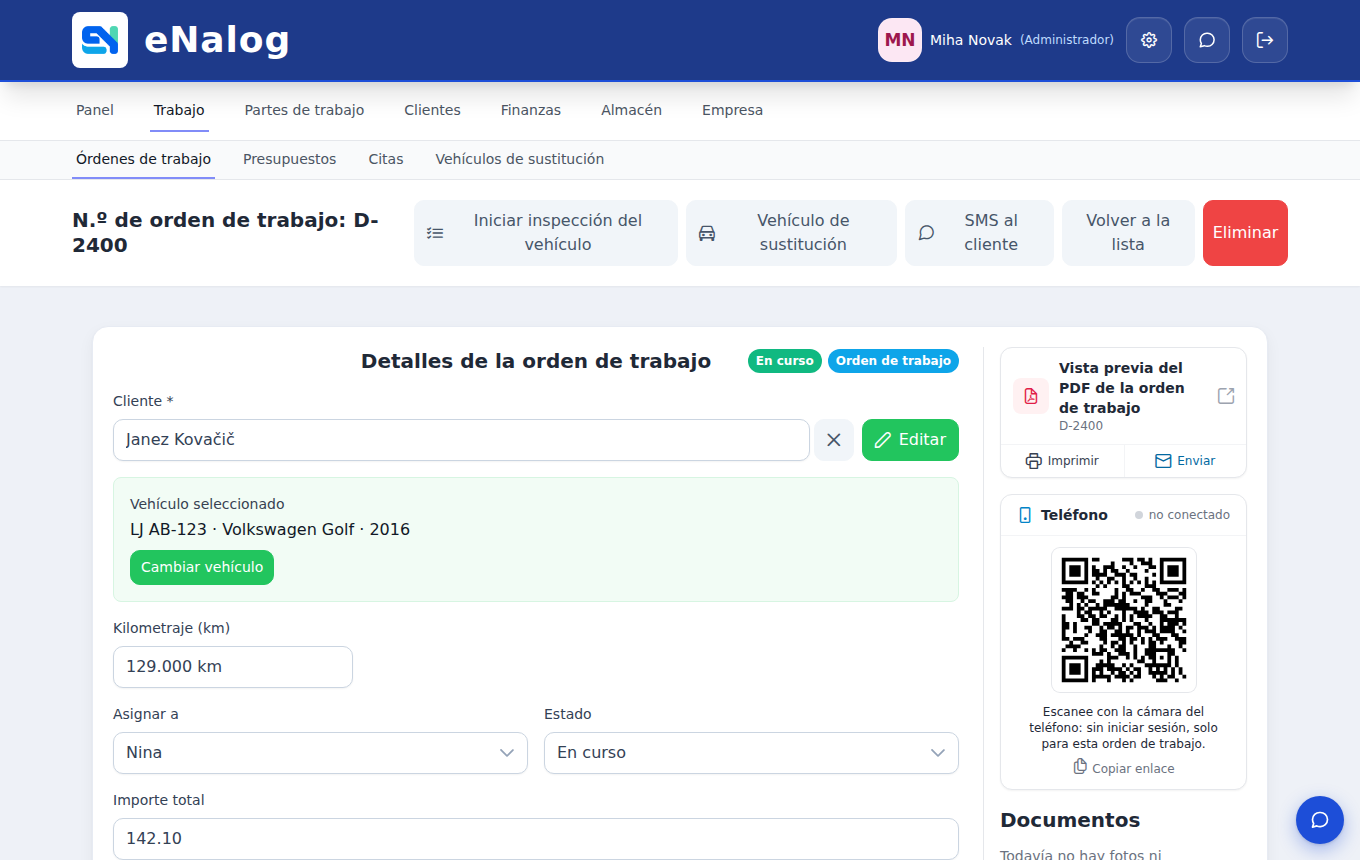Click the Cliente field with Janez Kovačič

pos(461,440)
